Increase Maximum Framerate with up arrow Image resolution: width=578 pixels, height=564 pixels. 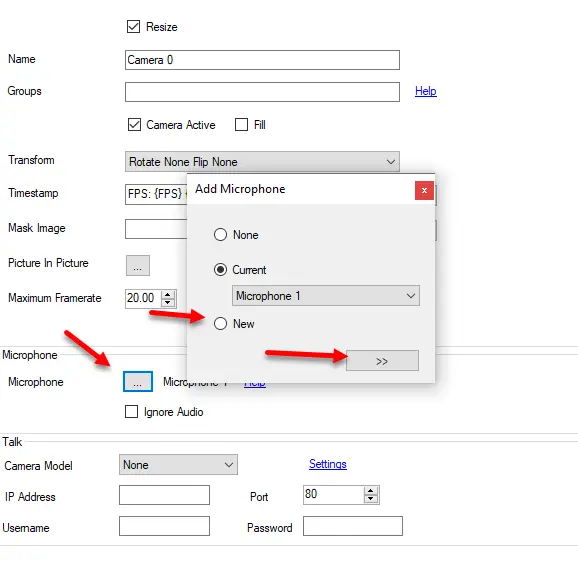click(x=168, y=295)
